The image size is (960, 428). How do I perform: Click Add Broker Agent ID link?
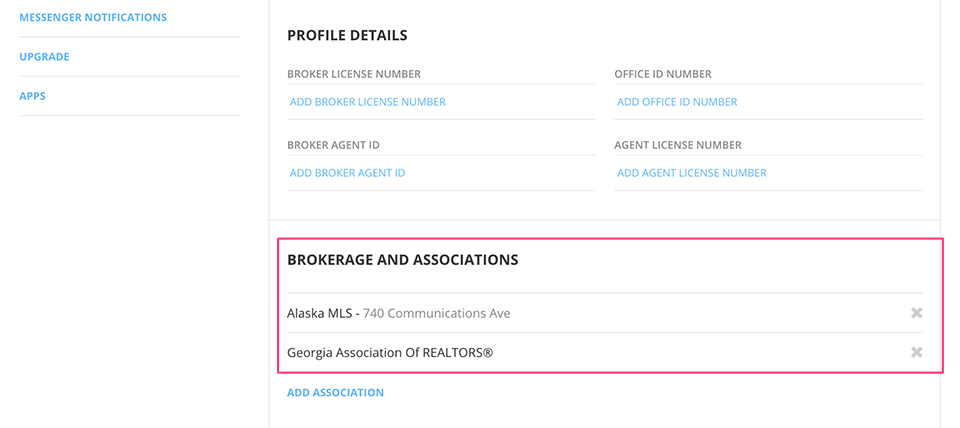point(347,173)
